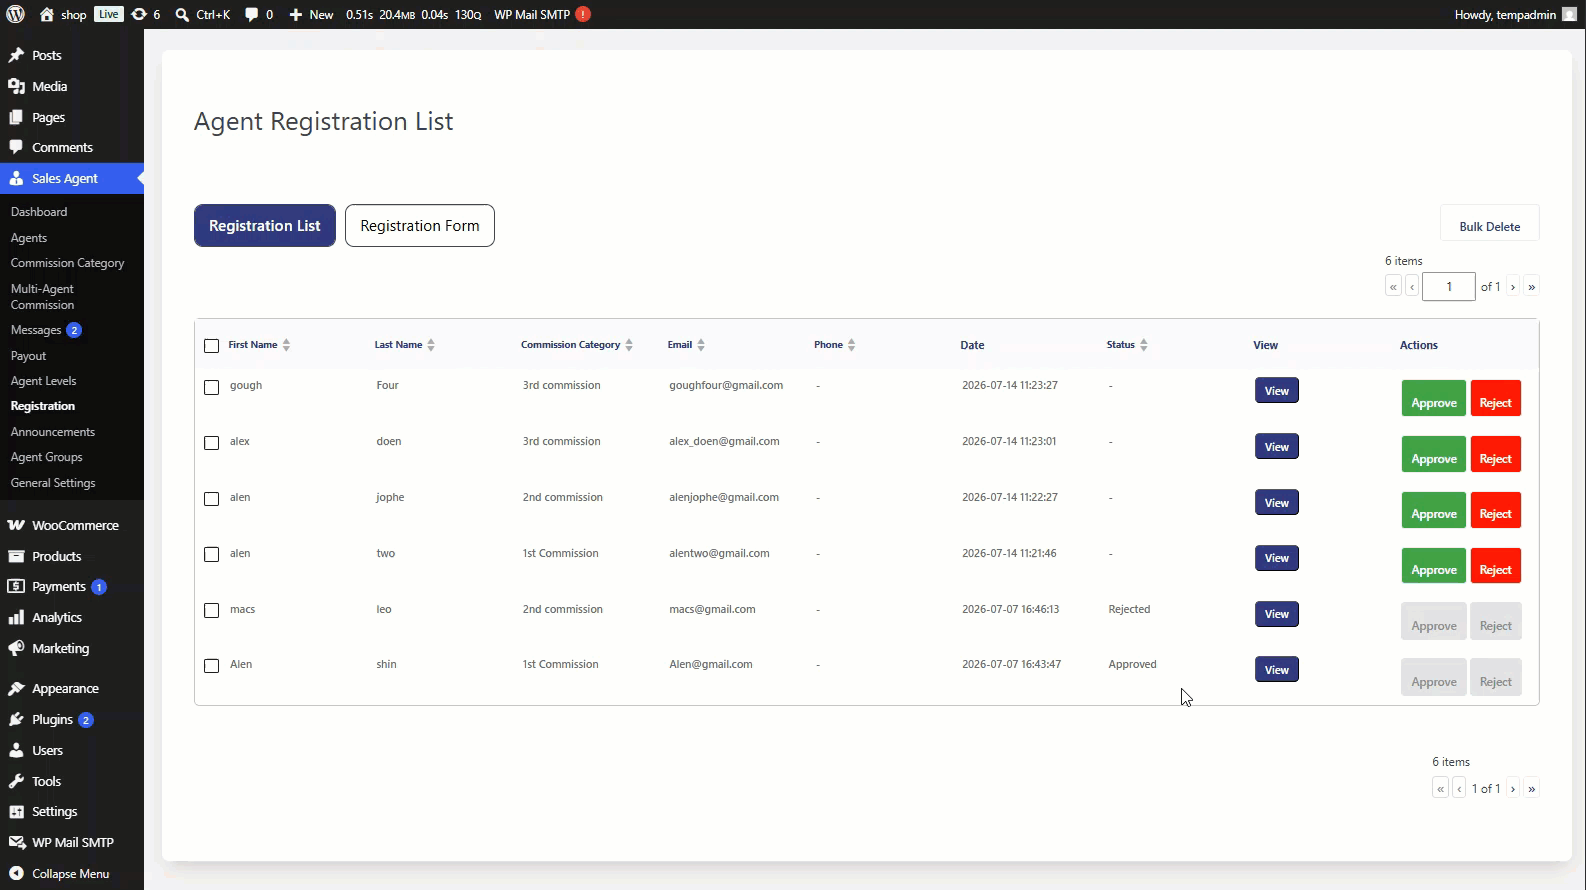Screen dimensions: 1586x890
Task: Click the Users sidebar icon
Action: point(16,750)
